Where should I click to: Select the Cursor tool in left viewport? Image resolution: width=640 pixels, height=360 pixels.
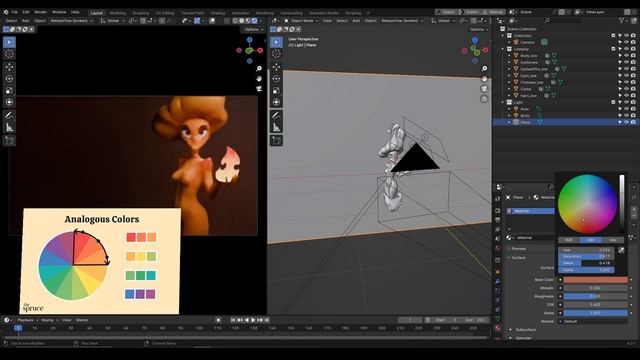pyautogui.click(x=9, y=54)
